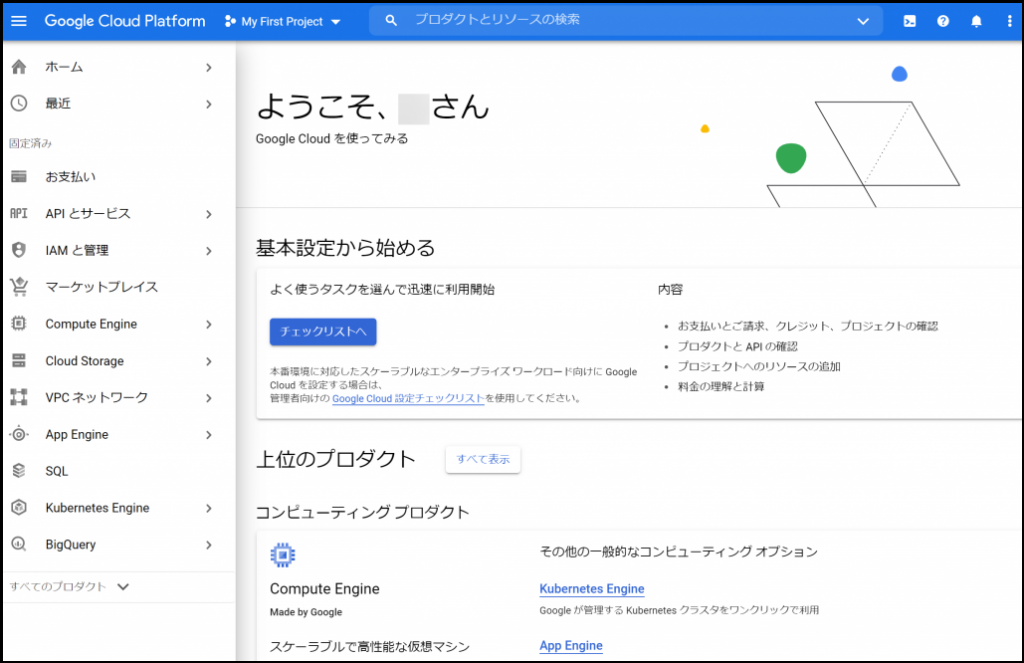Click the Compute Engine product card title
The image size is (1024, 663).
click(325, 589)
